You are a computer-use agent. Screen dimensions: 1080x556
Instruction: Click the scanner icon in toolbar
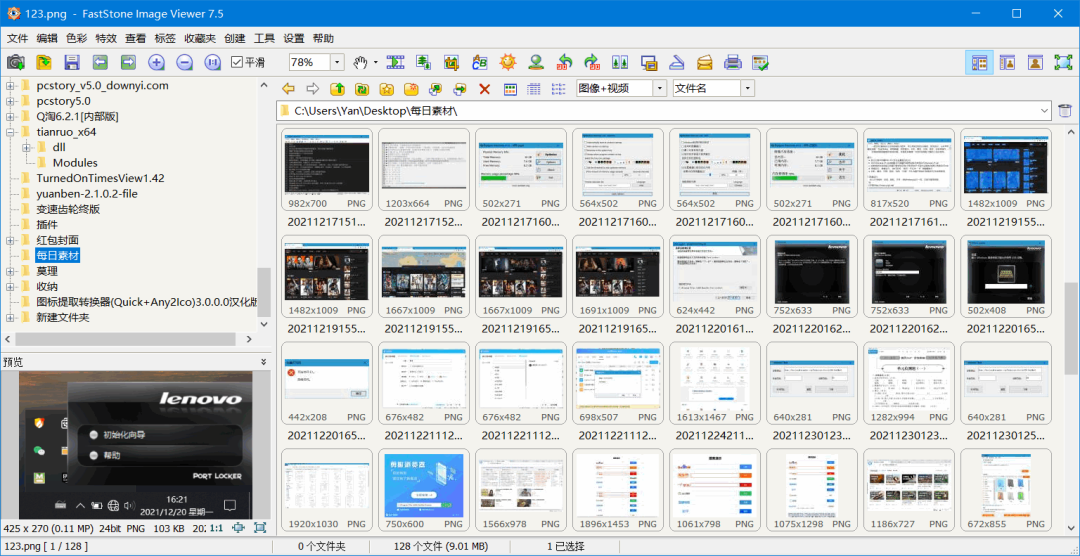(x=676, y=63)
